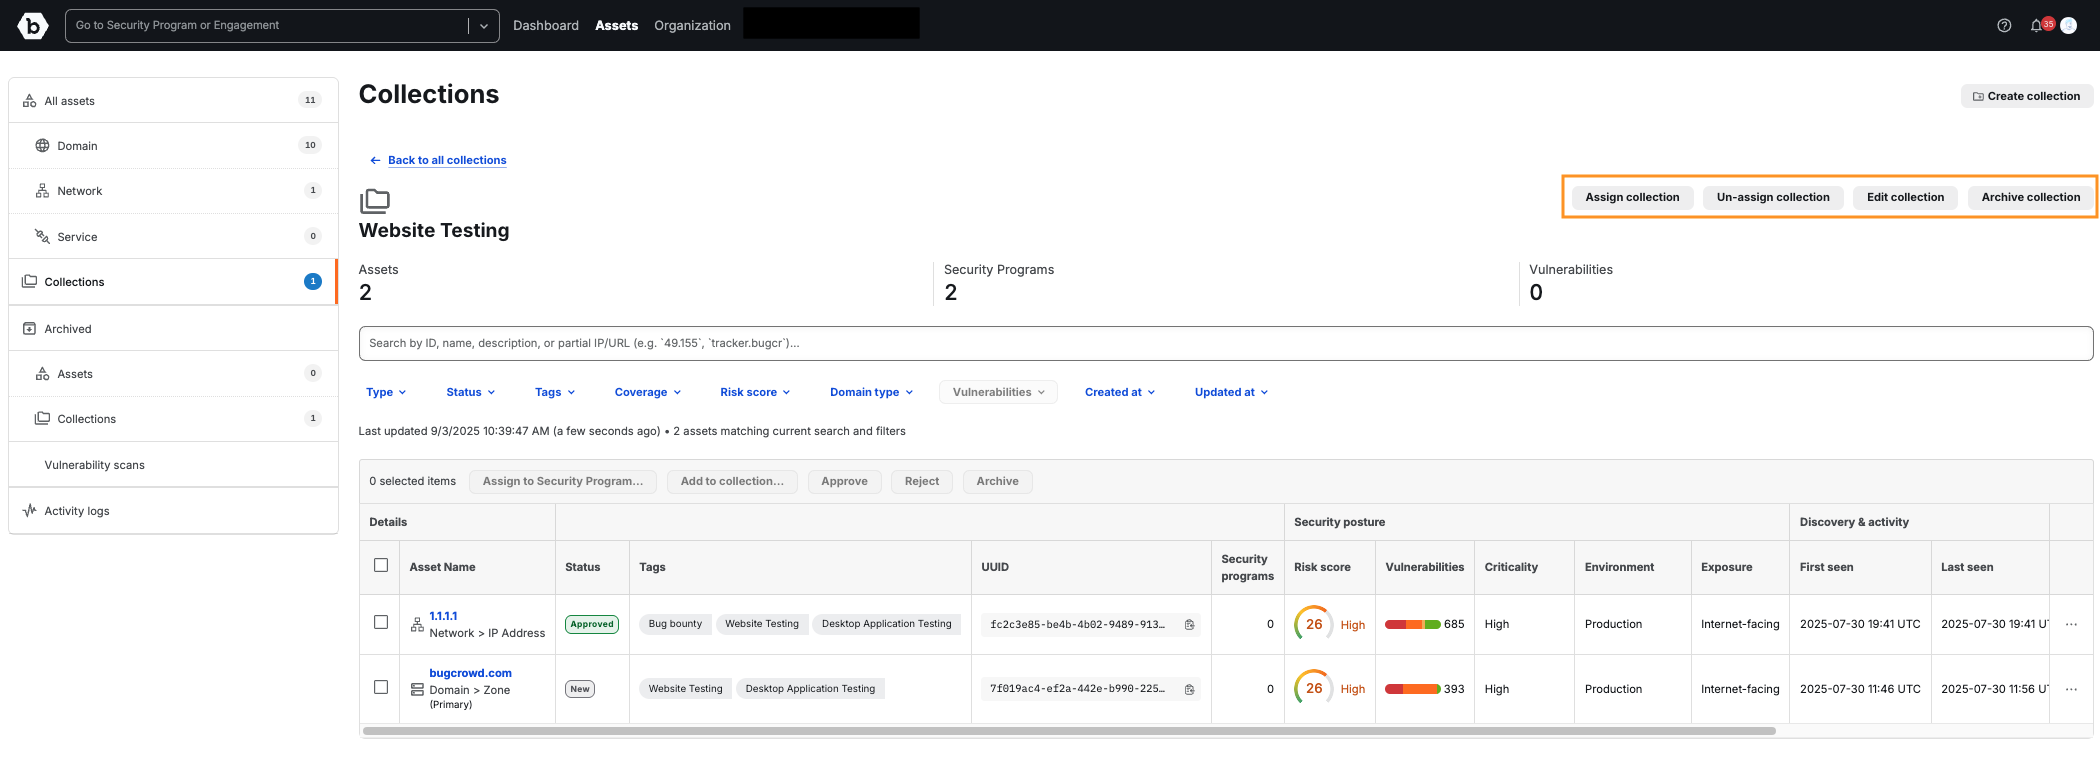Click the Bug bounty tag on 1.1.1.1
Image resolution: width=2100 pixels, height=775 pixels.
pyautogui.click(x=675, y=624)
